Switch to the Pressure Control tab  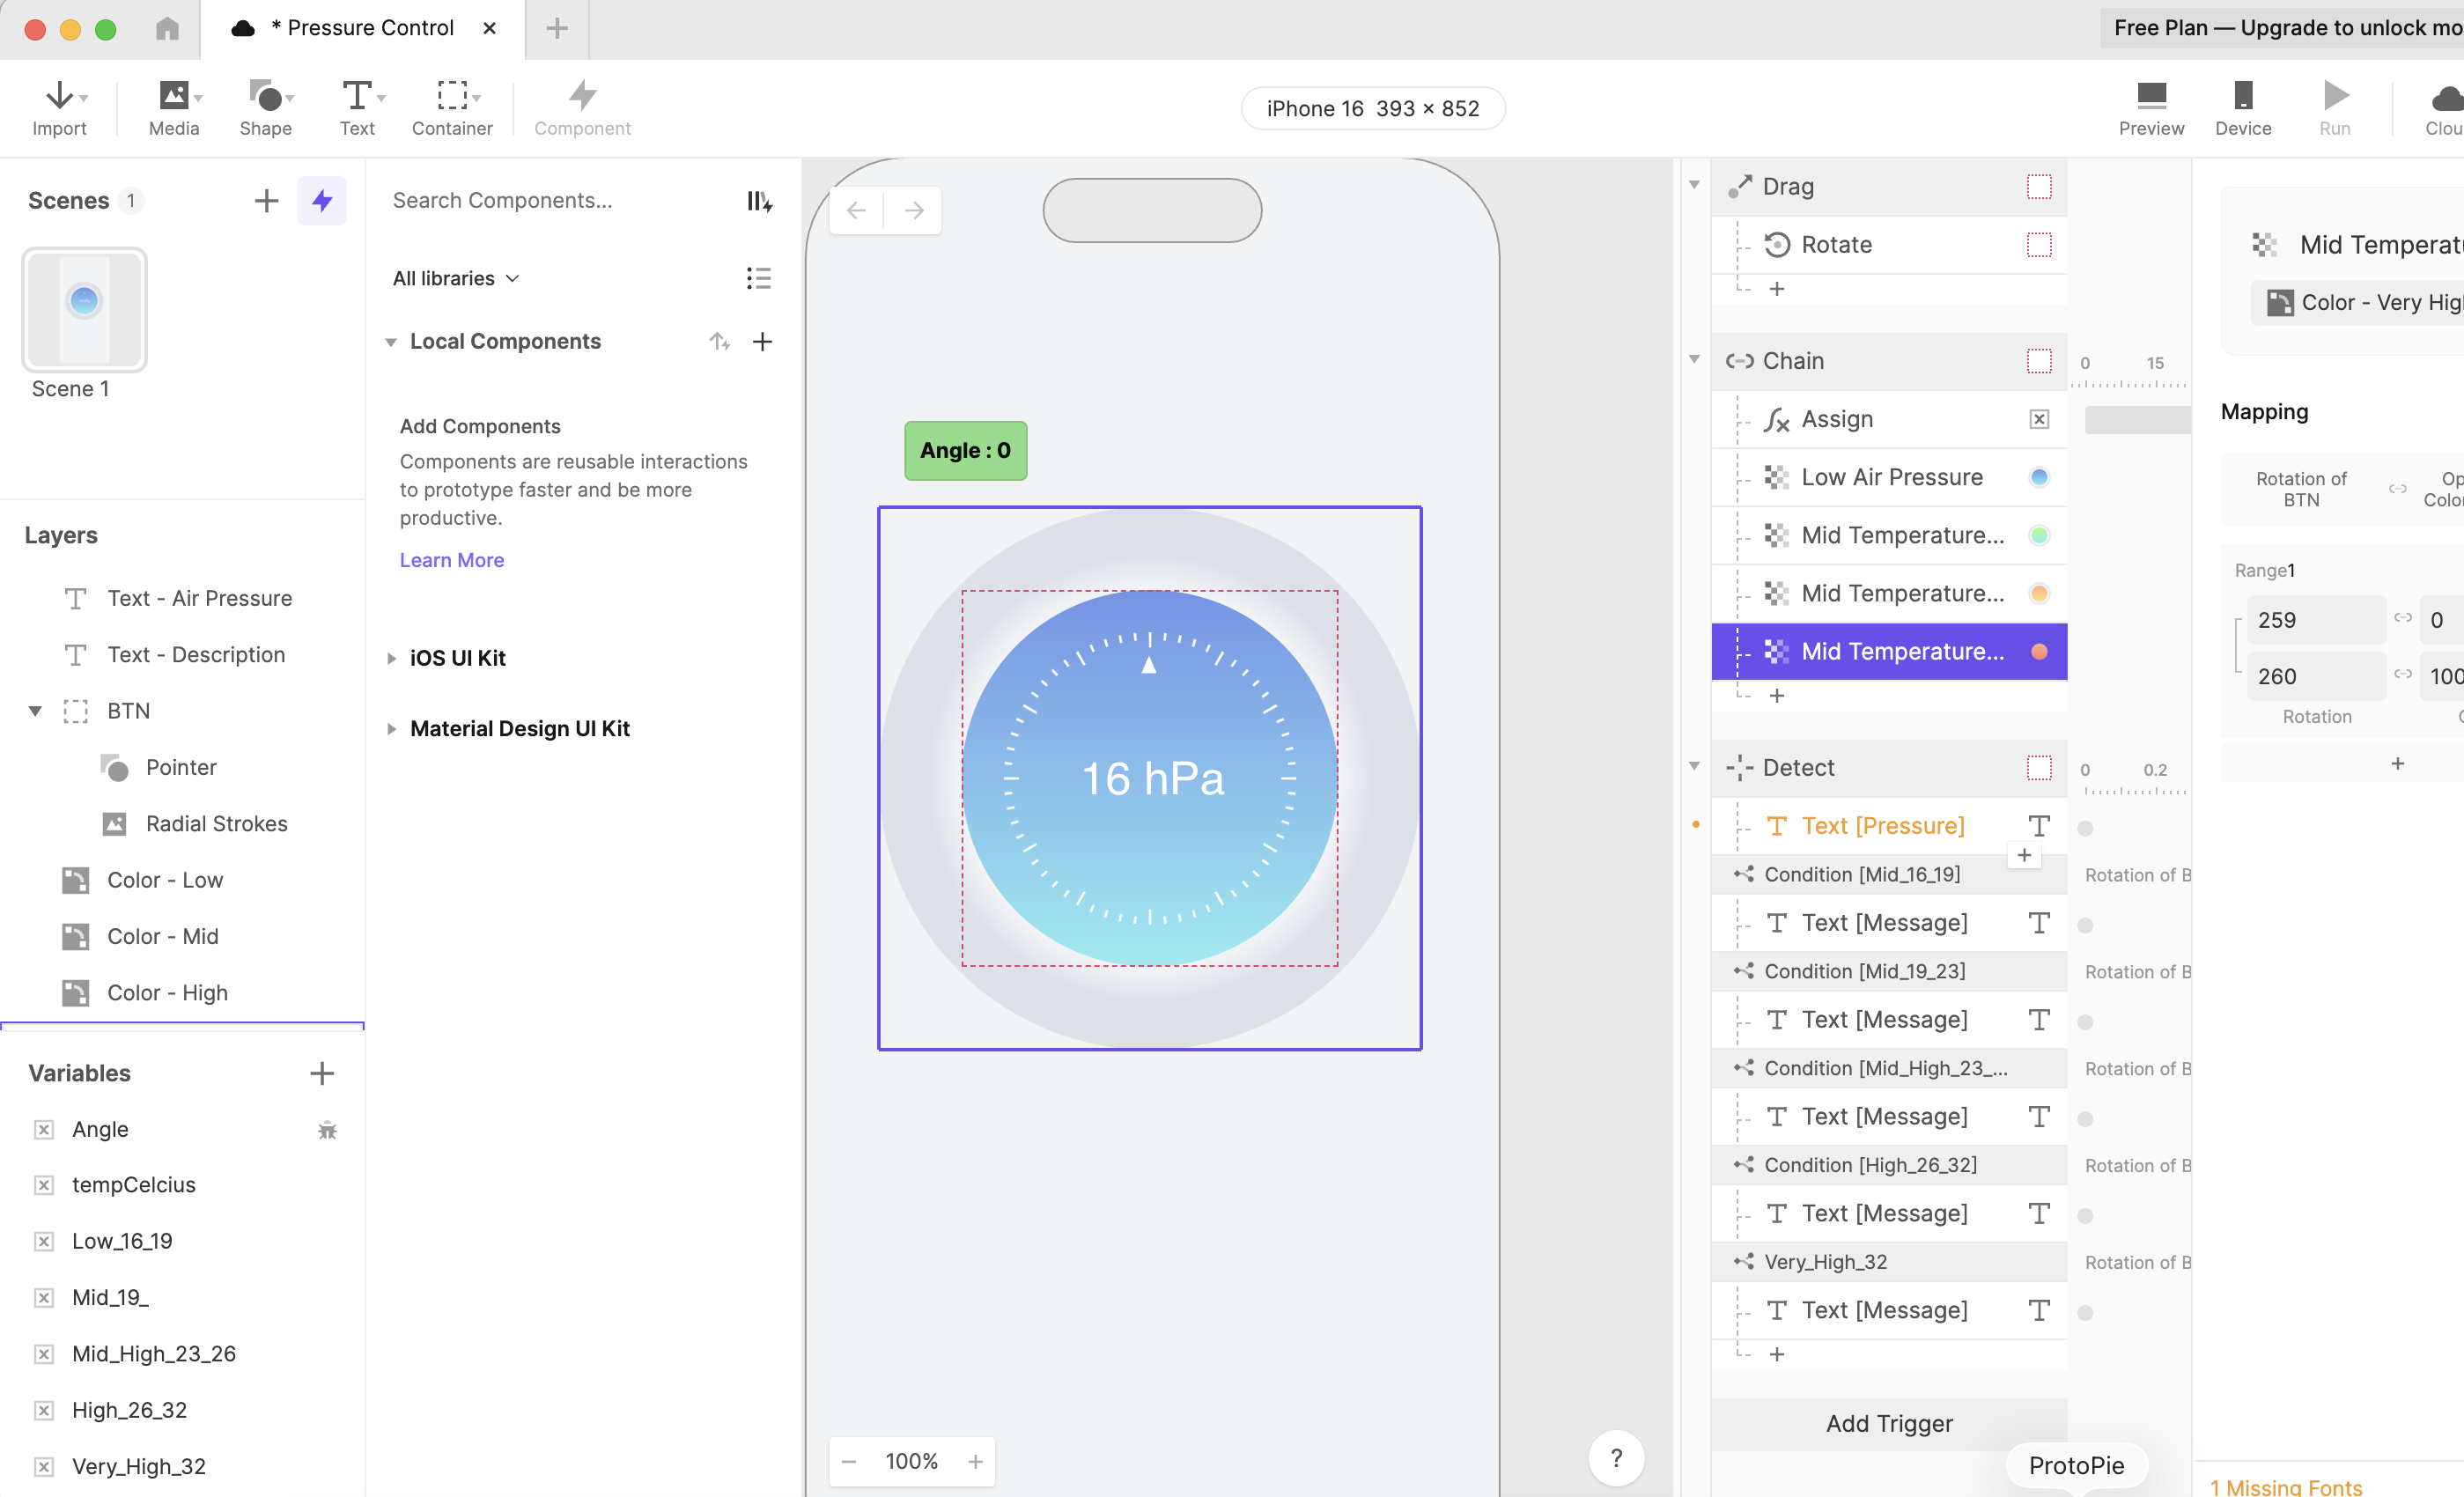coord(363,28)
